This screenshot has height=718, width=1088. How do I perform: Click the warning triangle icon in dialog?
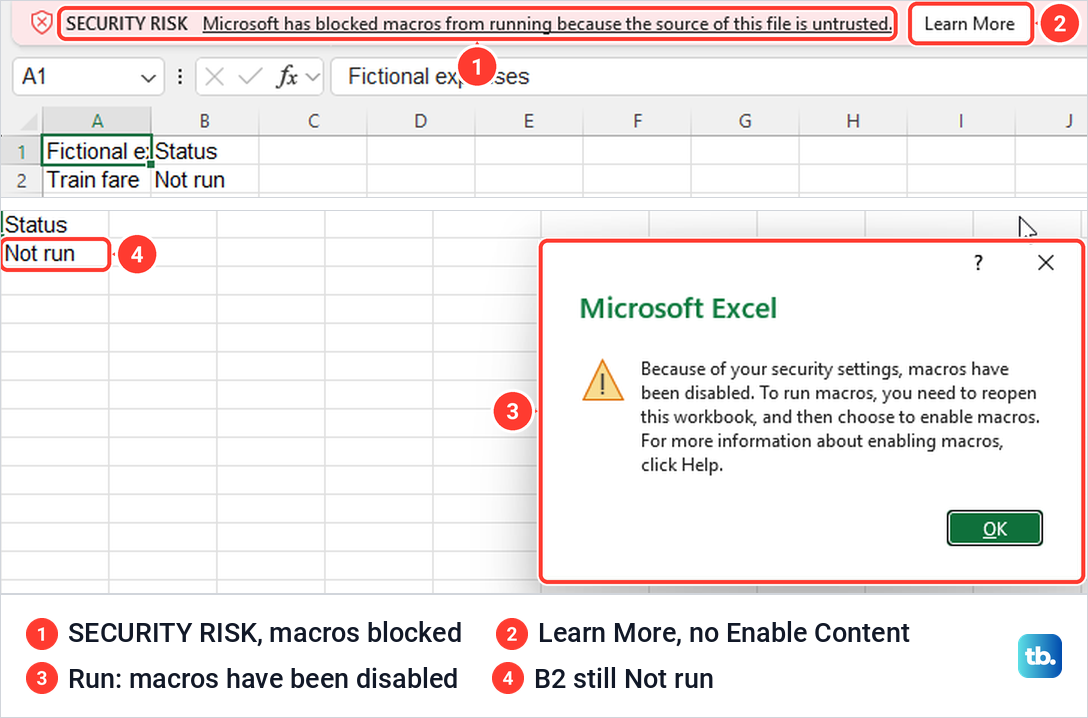pyautogui.click(x=603, y=380)
